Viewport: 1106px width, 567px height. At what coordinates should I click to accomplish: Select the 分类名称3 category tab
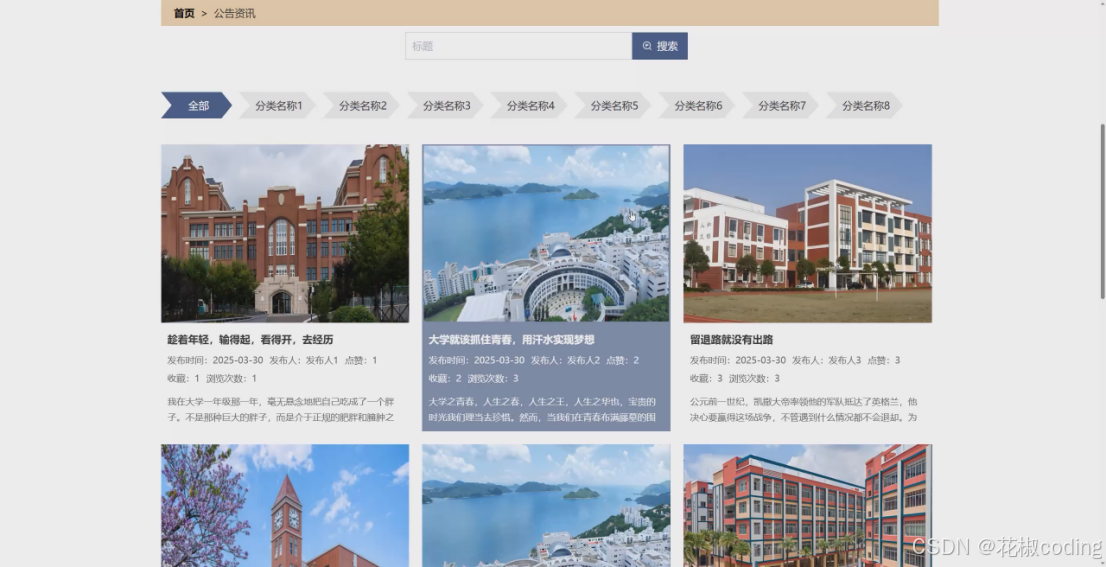point(445,105)
